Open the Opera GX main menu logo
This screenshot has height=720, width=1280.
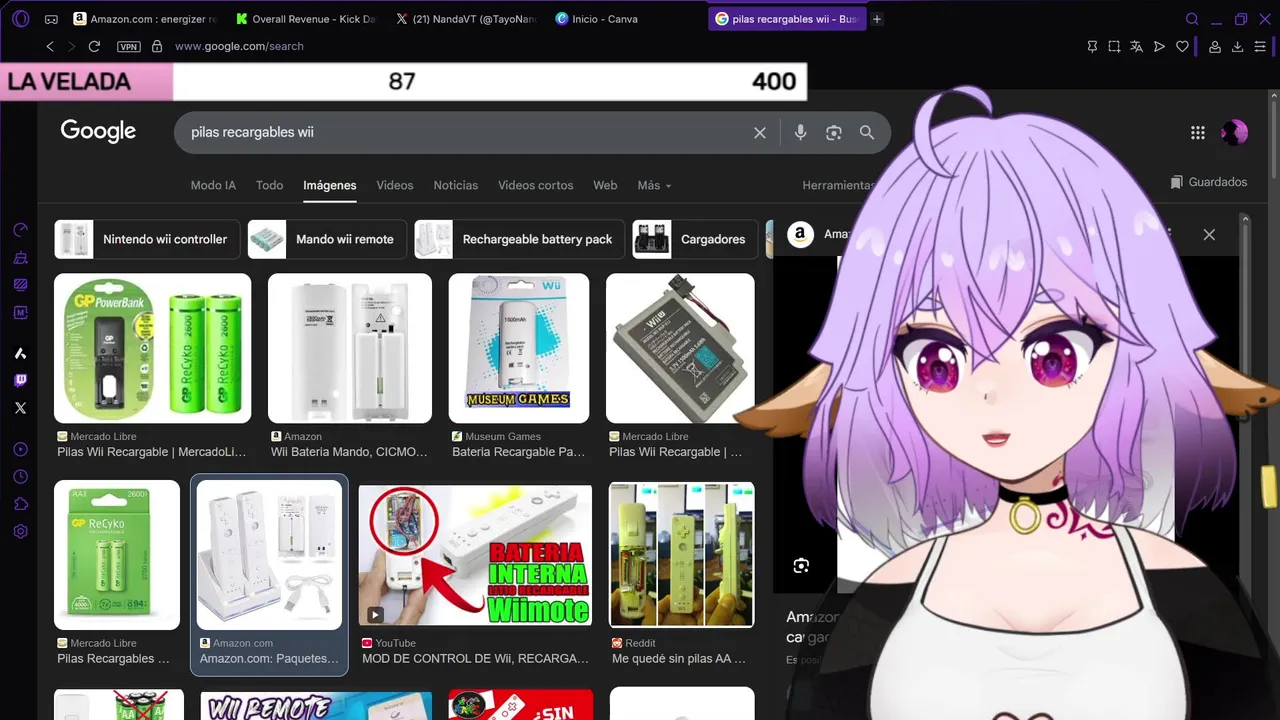tap(20, 19)
